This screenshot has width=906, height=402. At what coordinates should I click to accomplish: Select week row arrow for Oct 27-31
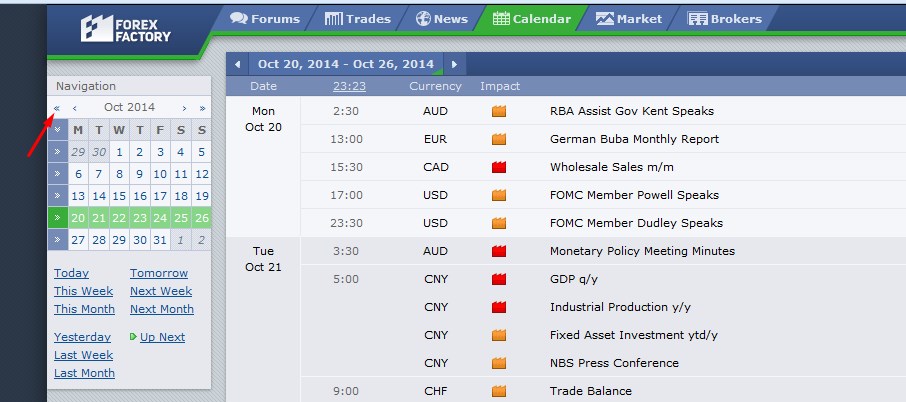(58, 240)
